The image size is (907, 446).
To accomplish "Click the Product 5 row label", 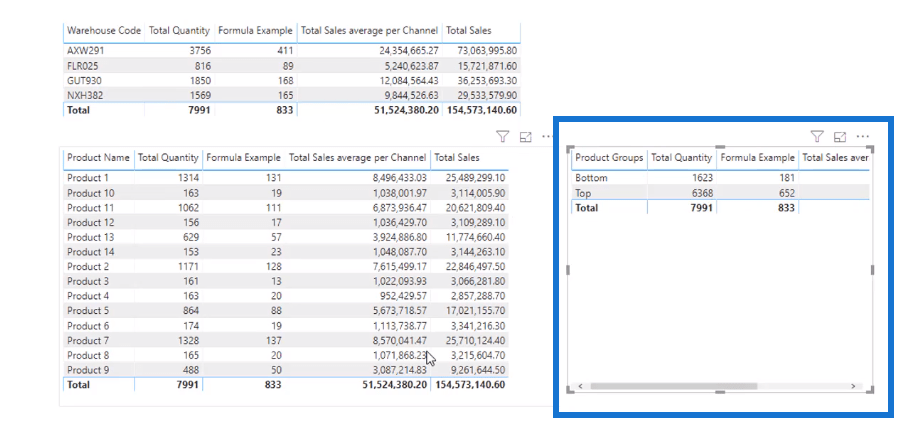I will [88, 311].
